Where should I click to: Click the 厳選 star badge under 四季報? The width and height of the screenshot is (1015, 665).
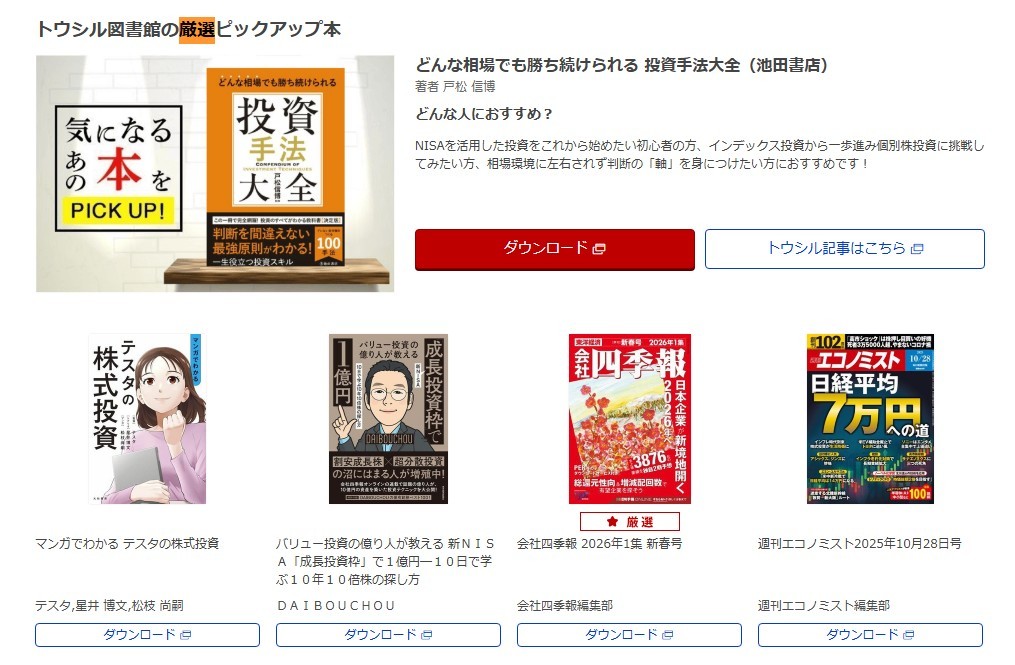(x=630, y=521)
